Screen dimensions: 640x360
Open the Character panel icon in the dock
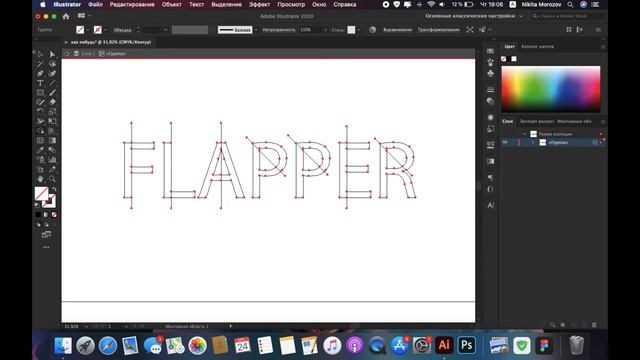(491, 205)
